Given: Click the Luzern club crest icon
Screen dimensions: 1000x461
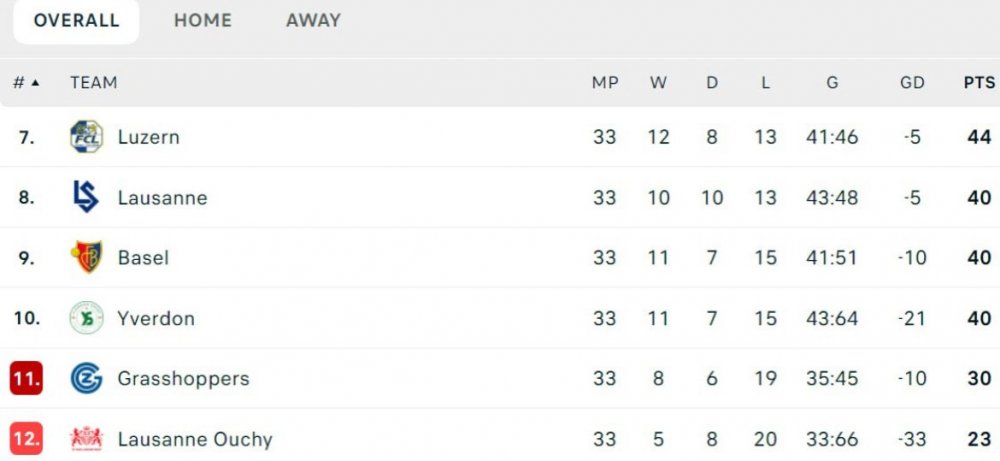Looking at the screenshot, I should click(86, 137).
